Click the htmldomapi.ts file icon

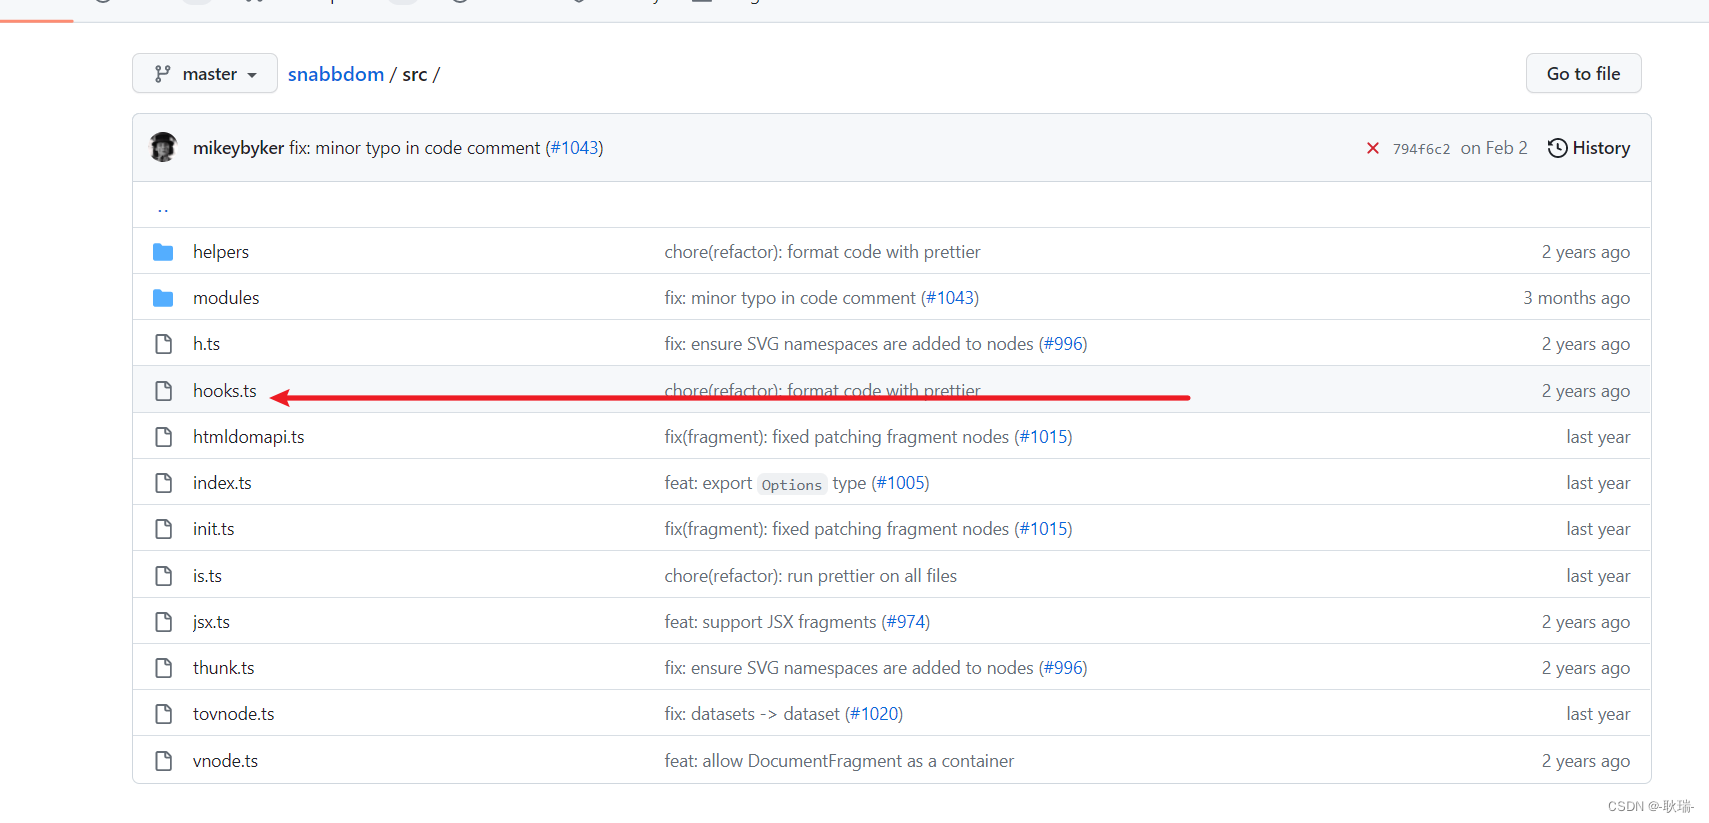click(x=164, y=437)
